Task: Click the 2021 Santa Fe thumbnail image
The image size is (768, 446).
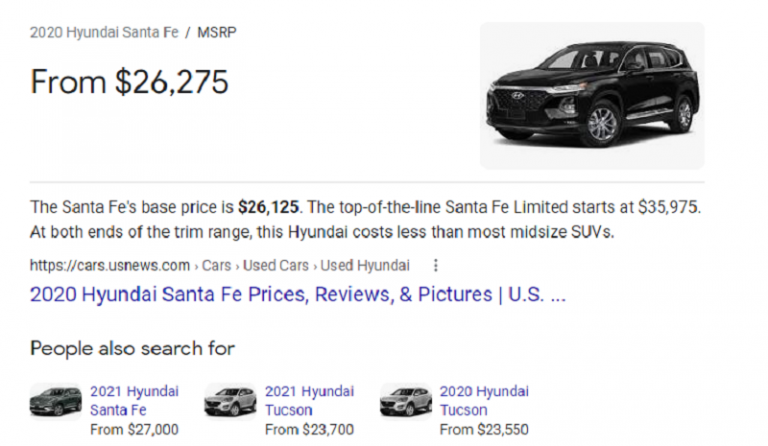Action: [56, 401]
